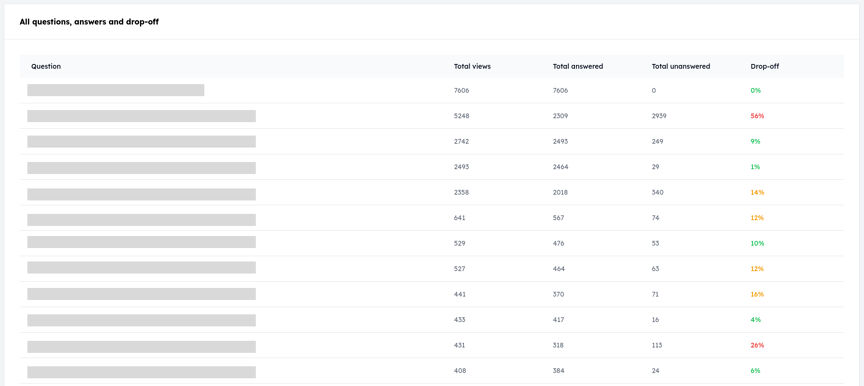The height and width of the screenshot is (386, 864).
Task: Click the "Question" column header
Action: (x=46, y=67)
